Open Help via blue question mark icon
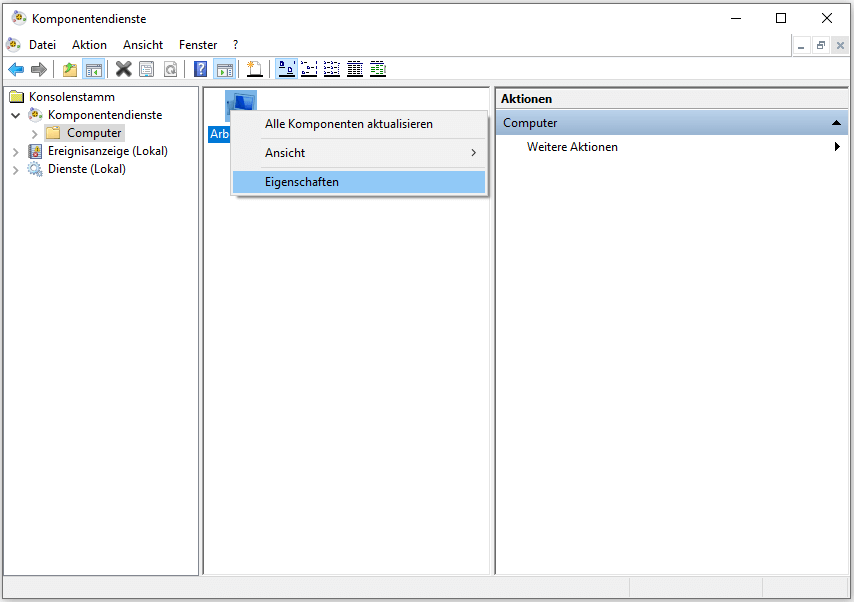 tap(200, 69)
